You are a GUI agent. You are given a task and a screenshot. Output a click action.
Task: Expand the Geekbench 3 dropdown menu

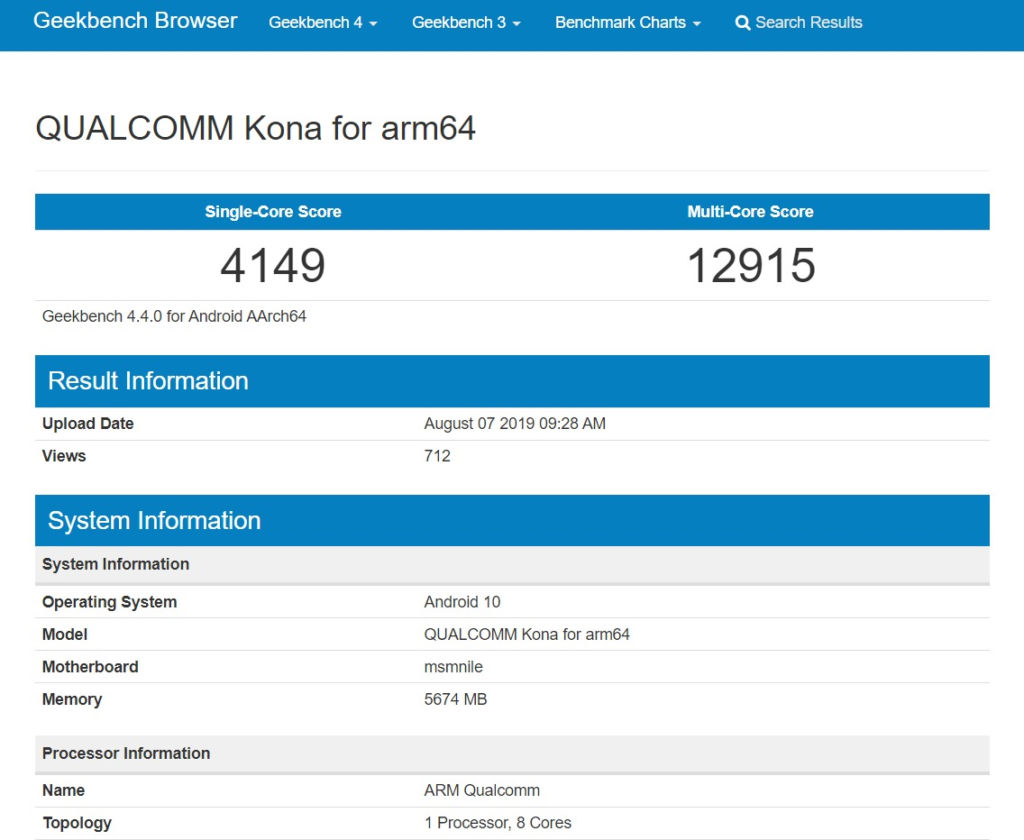pyautogui.click(x=466, y=23)
